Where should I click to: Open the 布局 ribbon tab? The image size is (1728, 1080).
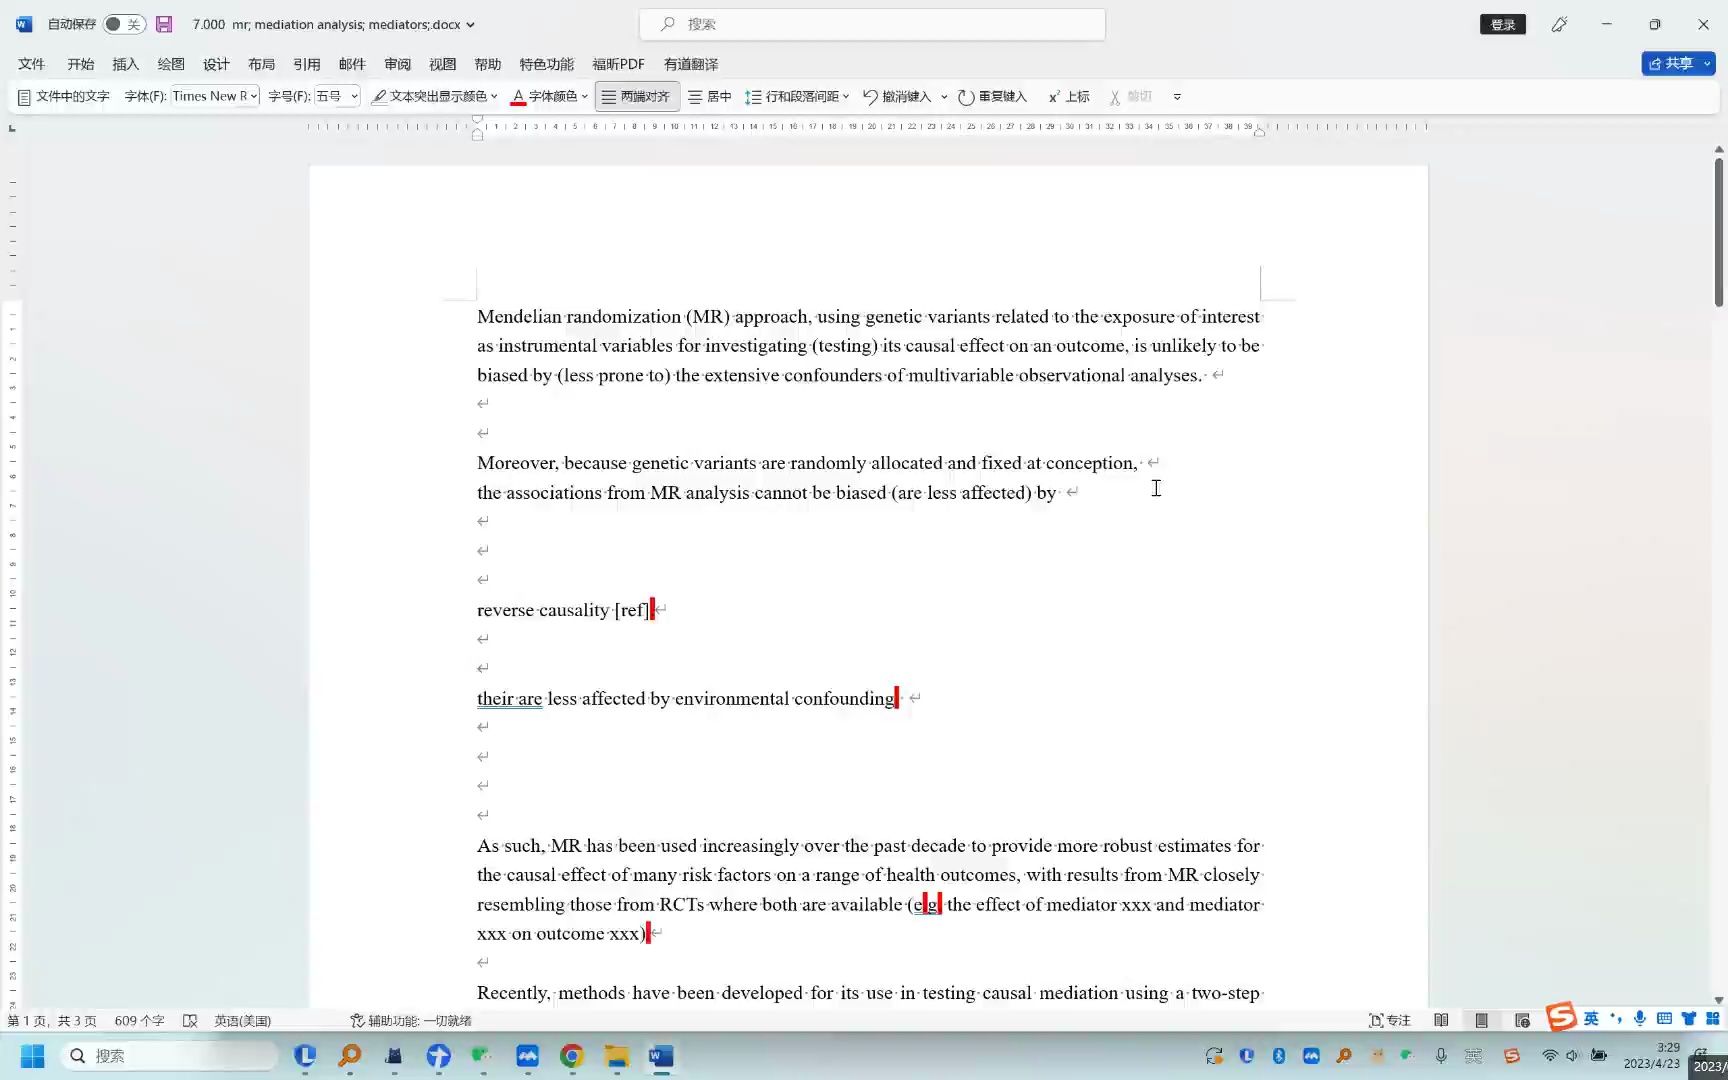click(262, 64)
